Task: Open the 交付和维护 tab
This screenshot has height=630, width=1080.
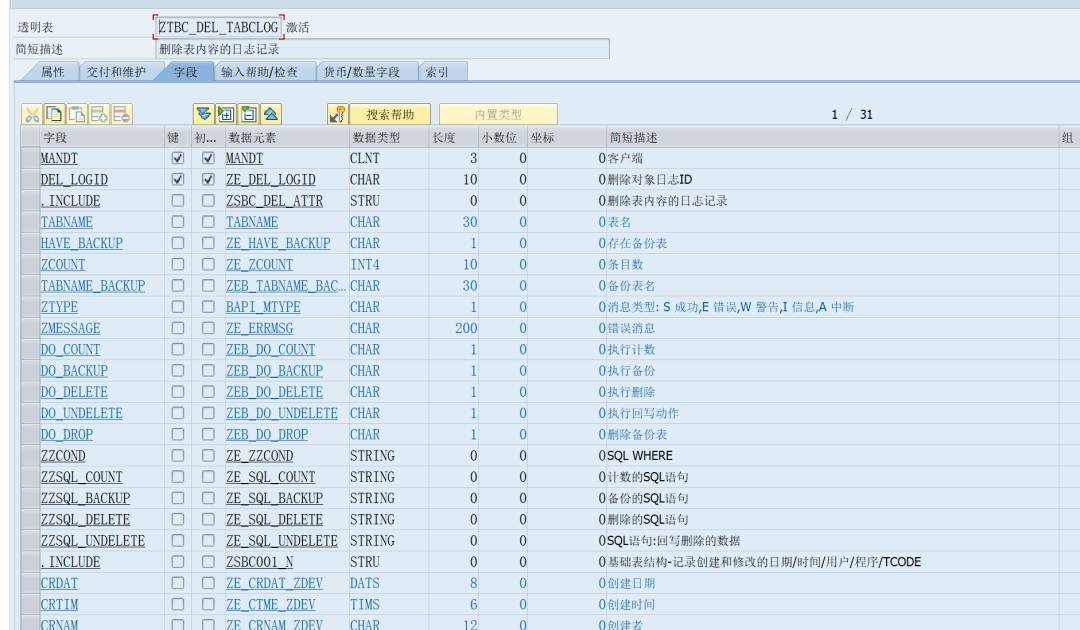Action: pyautogui.click(x=116, y=72)
